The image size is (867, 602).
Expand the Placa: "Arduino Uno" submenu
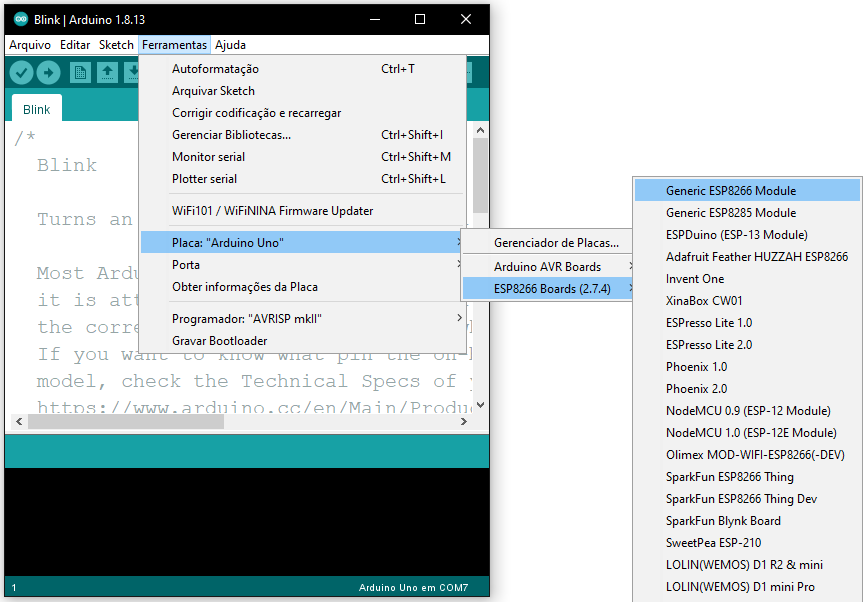pos(302,243)
